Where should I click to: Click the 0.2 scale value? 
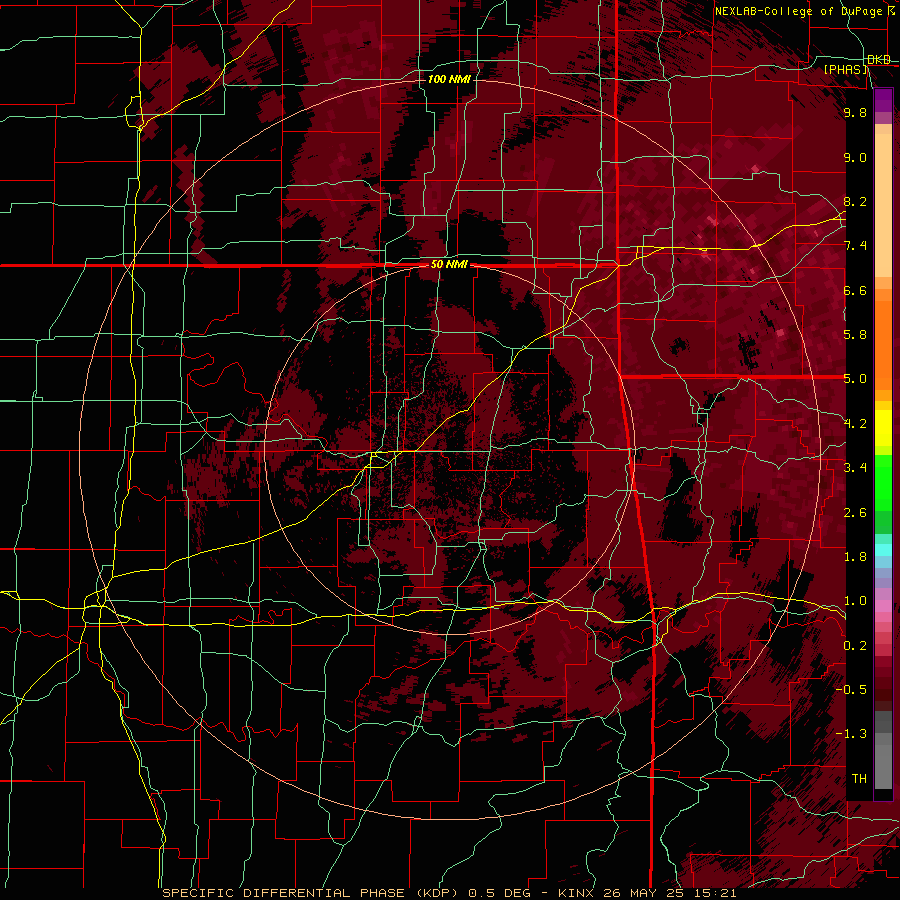click(855, 646)
